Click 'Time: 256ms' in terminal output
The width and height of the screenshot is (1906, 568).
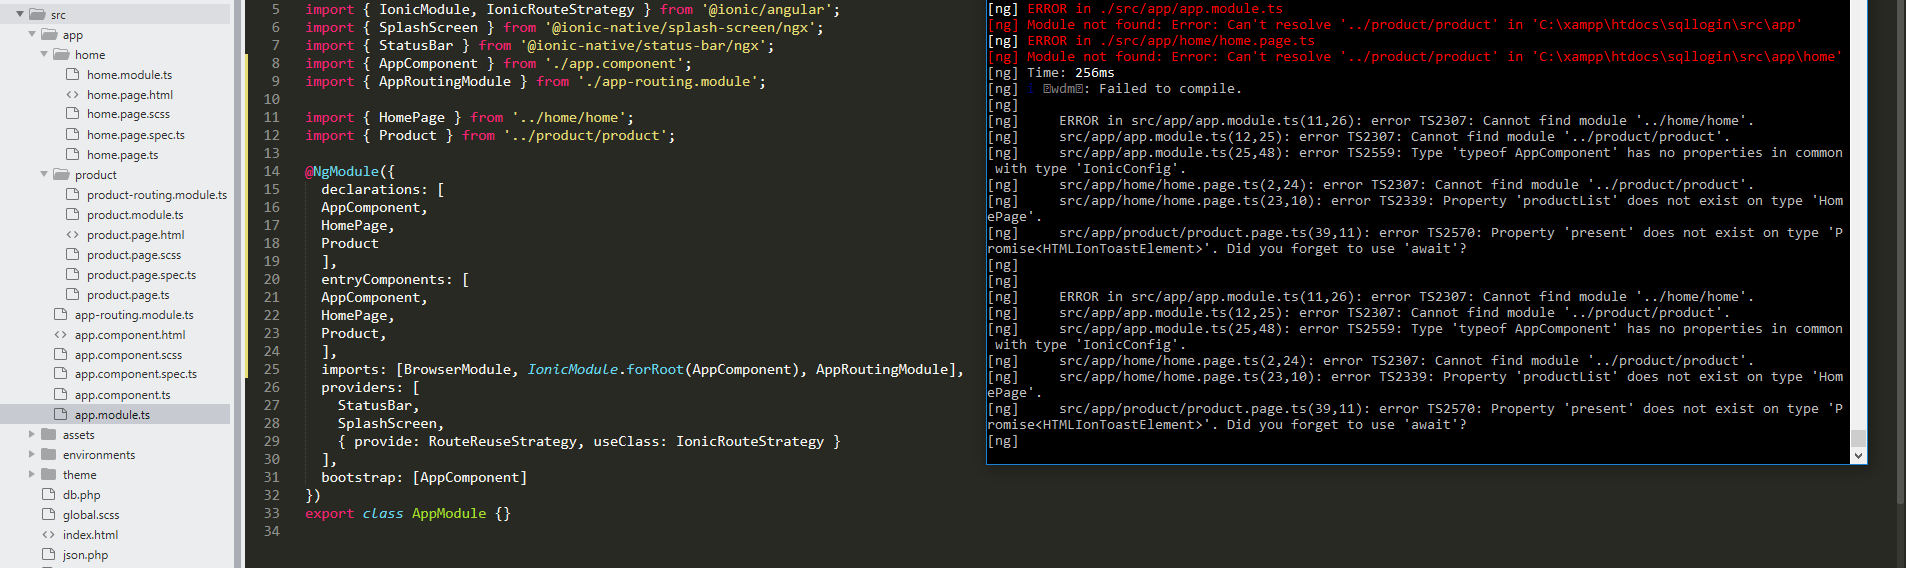[x=1070, y=72]
